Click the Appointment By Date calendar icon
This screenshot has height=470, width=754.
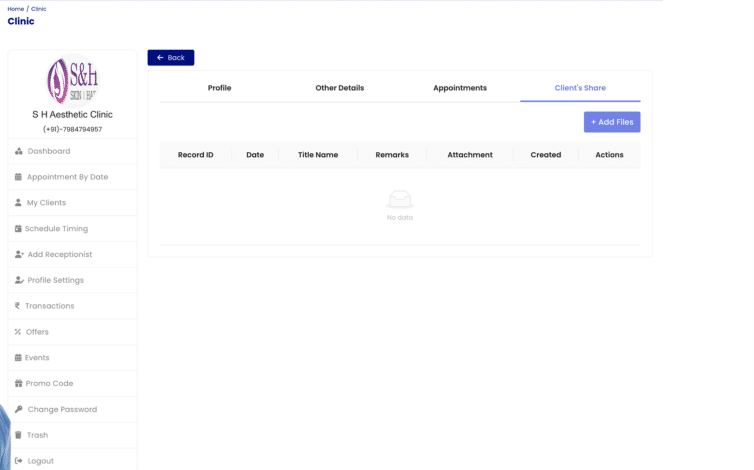18,177
